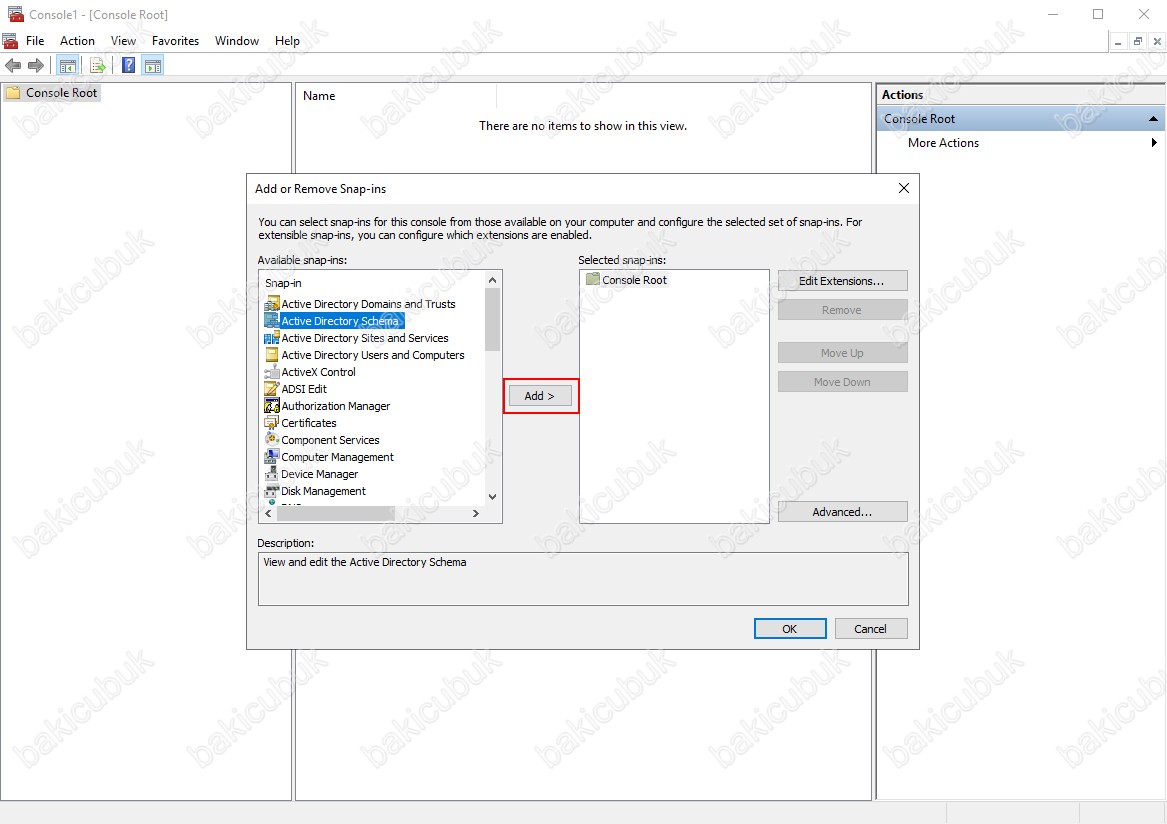This screenshot has height=824, width=1167.
Task: Select the Certificates snap-in icon
Action: coord(272,423)
